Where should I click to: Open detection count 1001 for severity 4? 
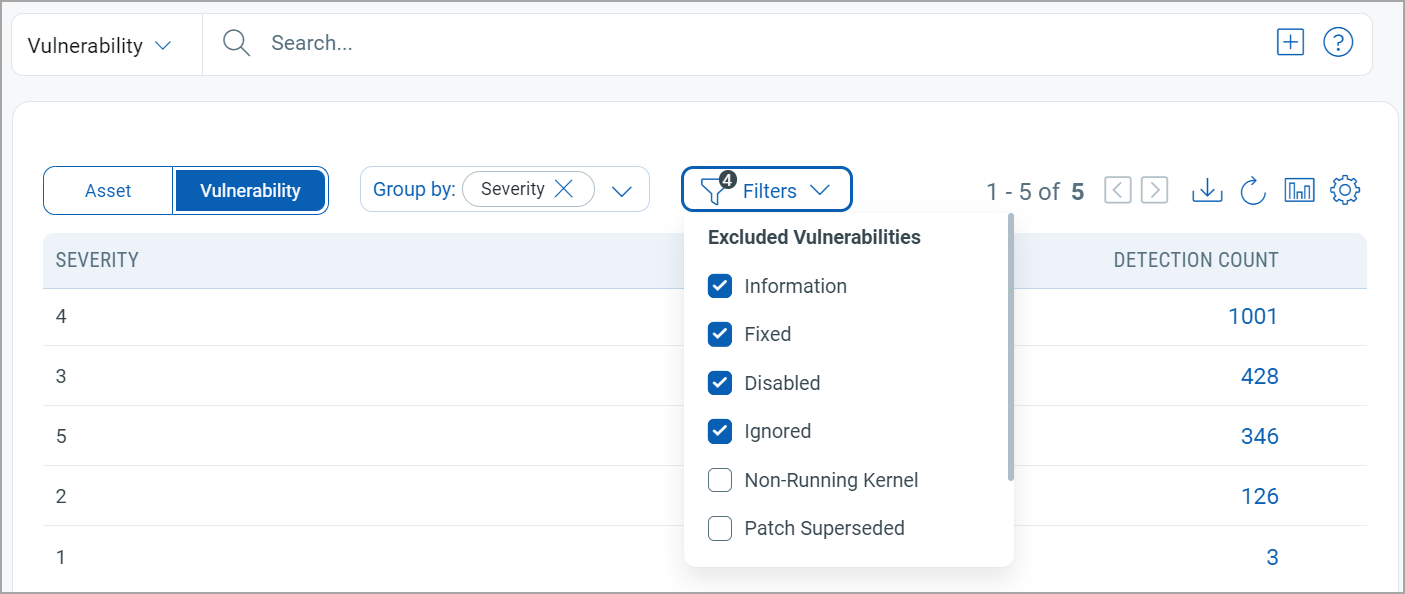[1253, 316]
